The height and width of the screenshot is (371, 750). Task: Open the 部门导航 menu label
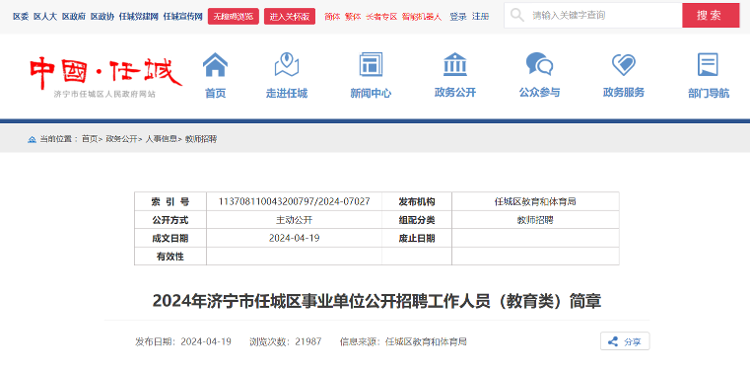[x=708, y=93]
